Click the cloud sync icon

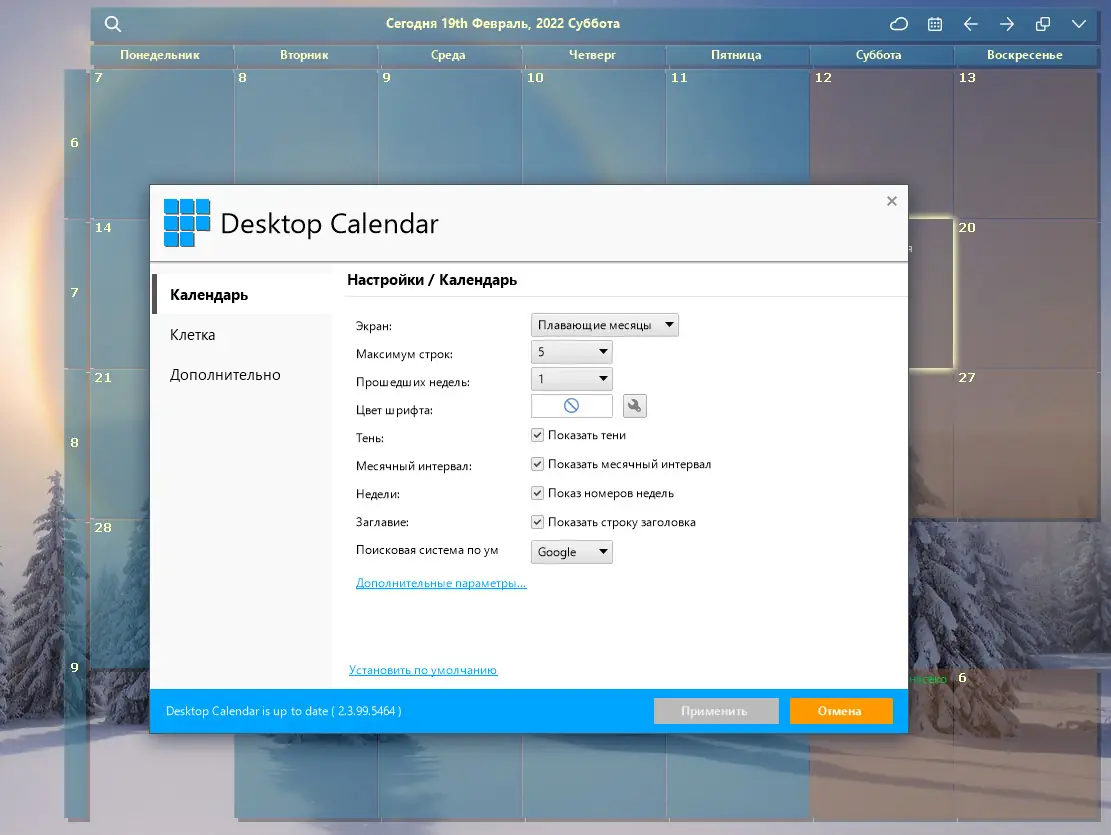click(x=898, y=24)
